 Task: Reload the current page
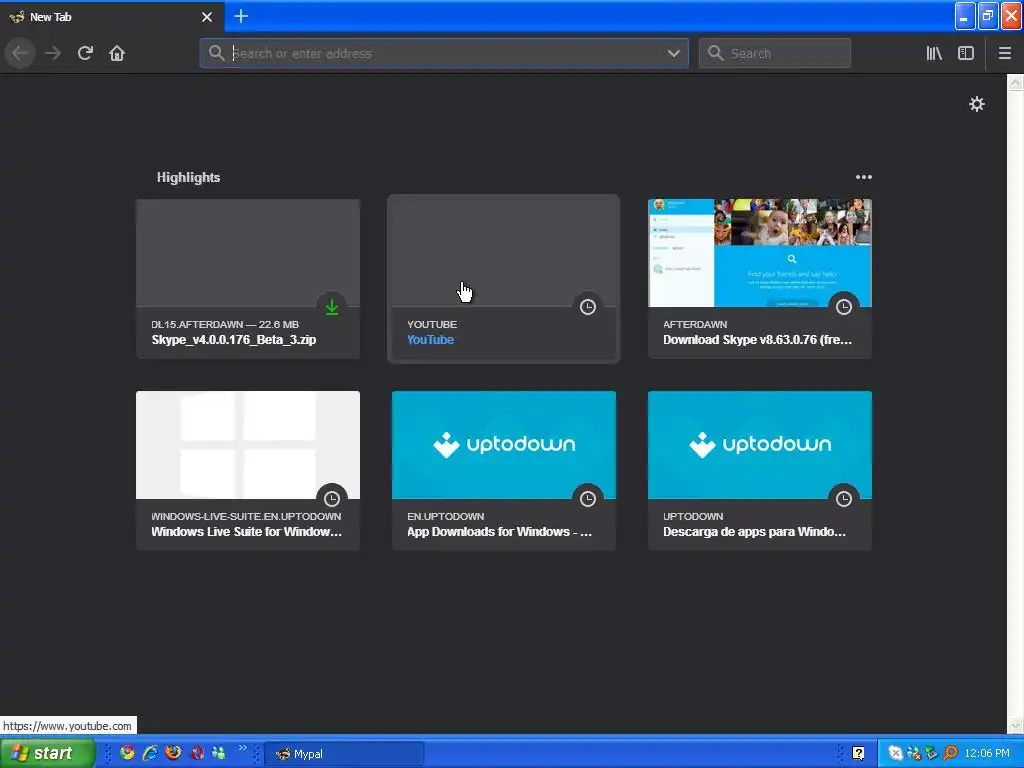pos(85,53)
